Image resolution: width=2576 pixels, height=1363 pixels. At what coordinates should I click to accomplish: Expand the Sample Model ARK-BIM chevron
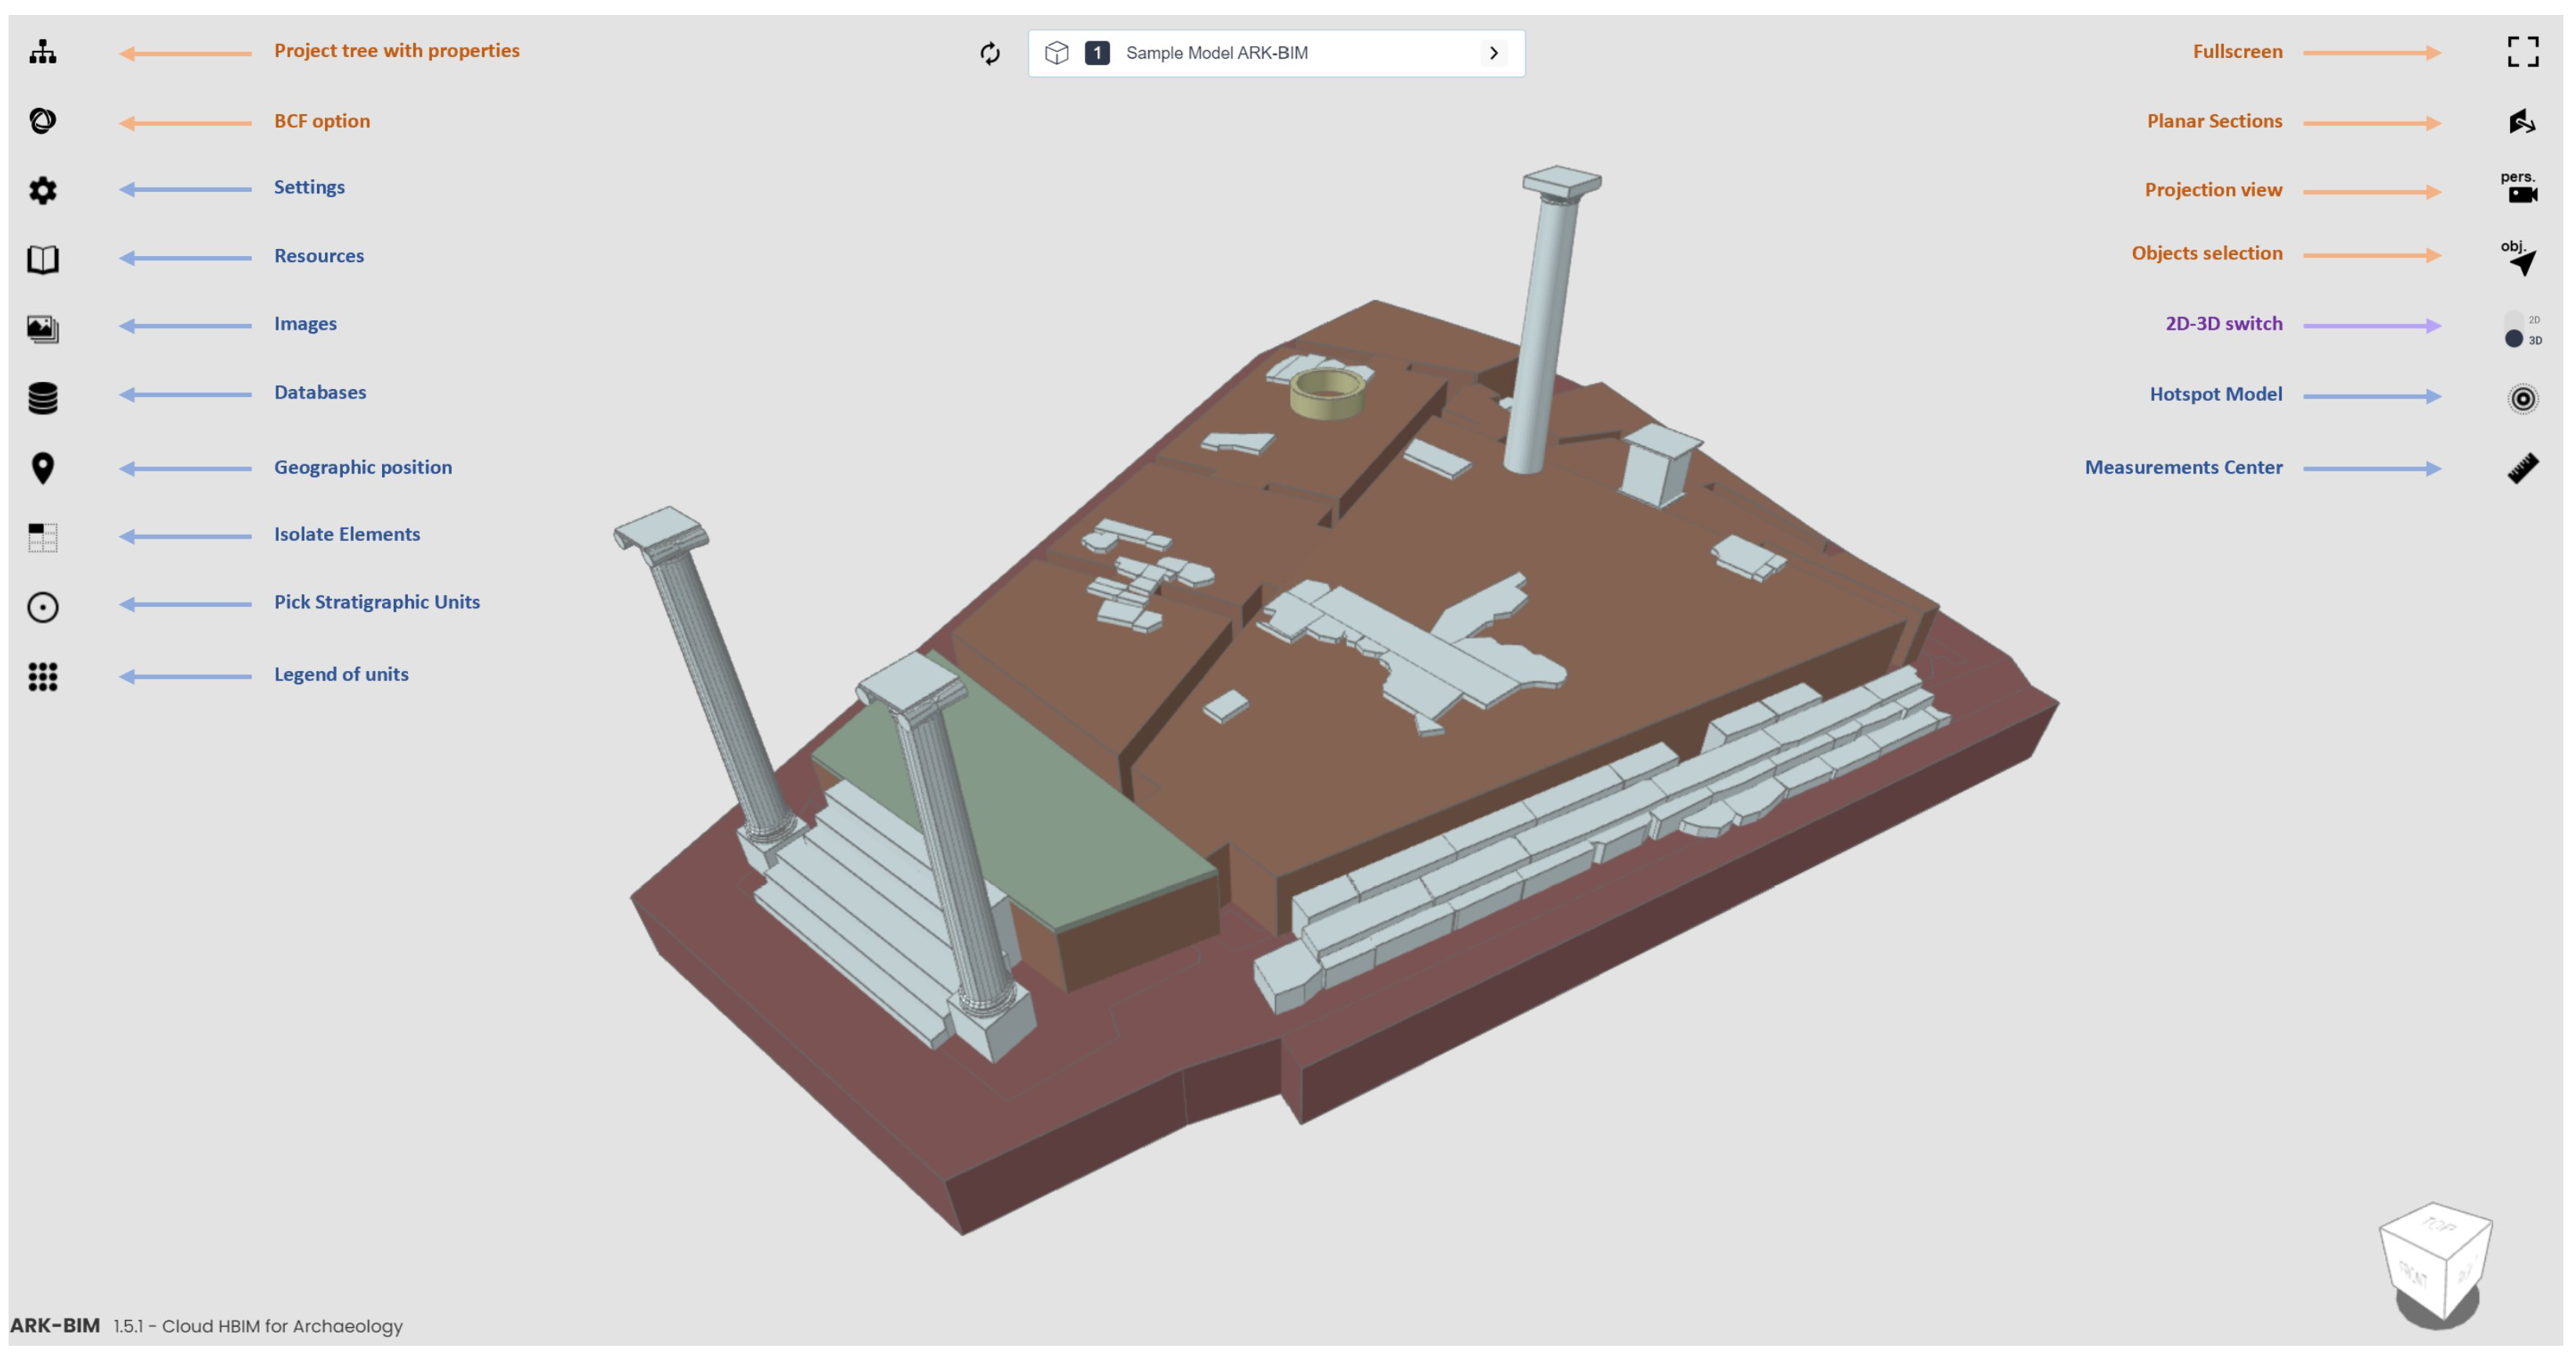pyautogui.click(x=1493, y=53)
